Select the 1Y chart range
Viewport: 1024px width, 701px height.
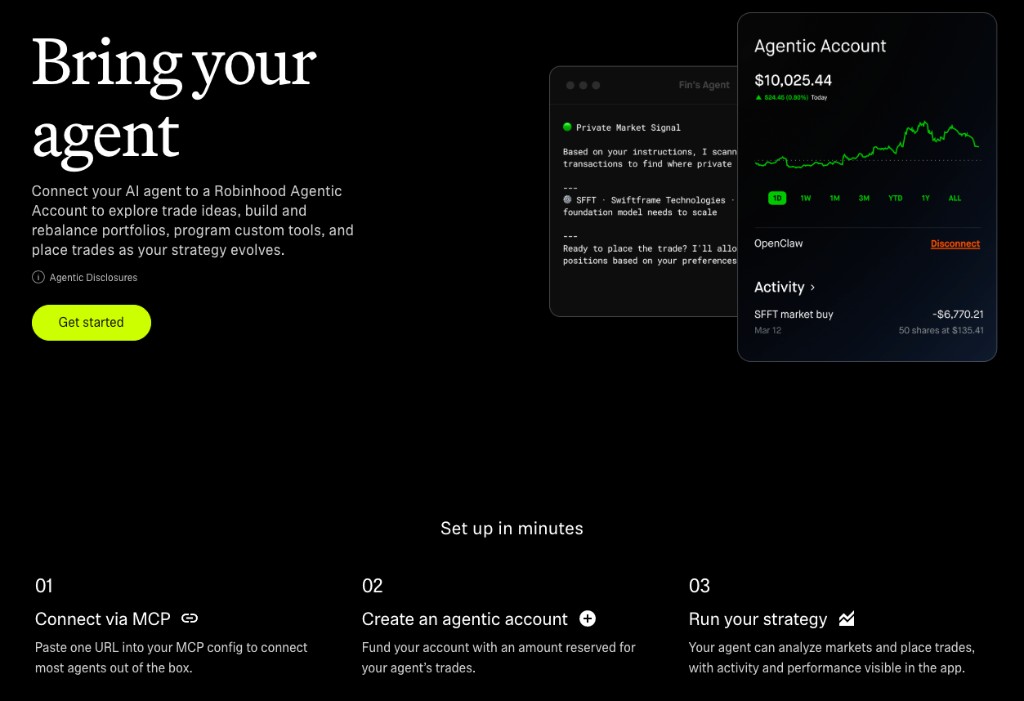(x=925, y=198)
